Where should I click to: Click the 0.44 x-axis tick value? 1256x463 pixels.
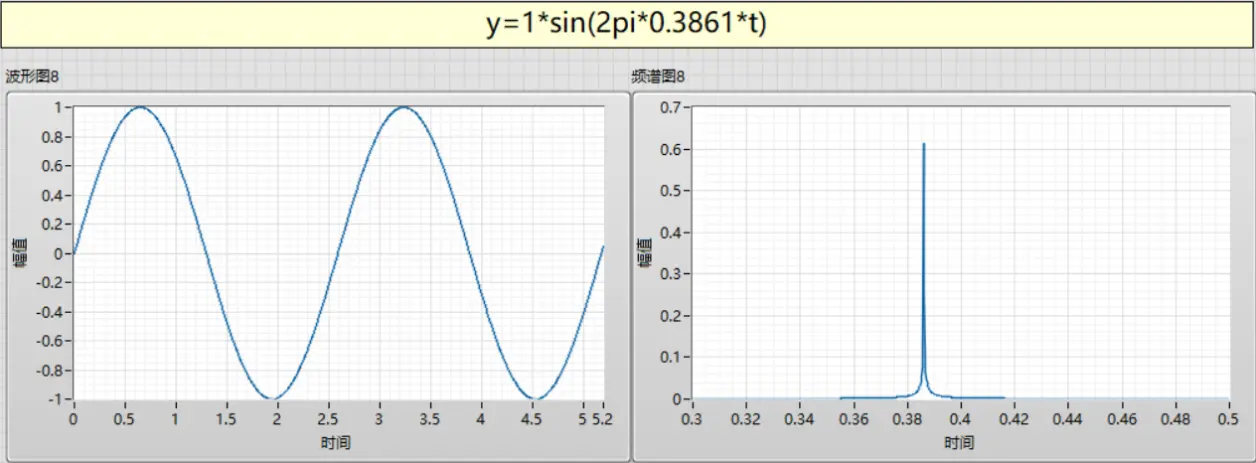pos(1068,418)
